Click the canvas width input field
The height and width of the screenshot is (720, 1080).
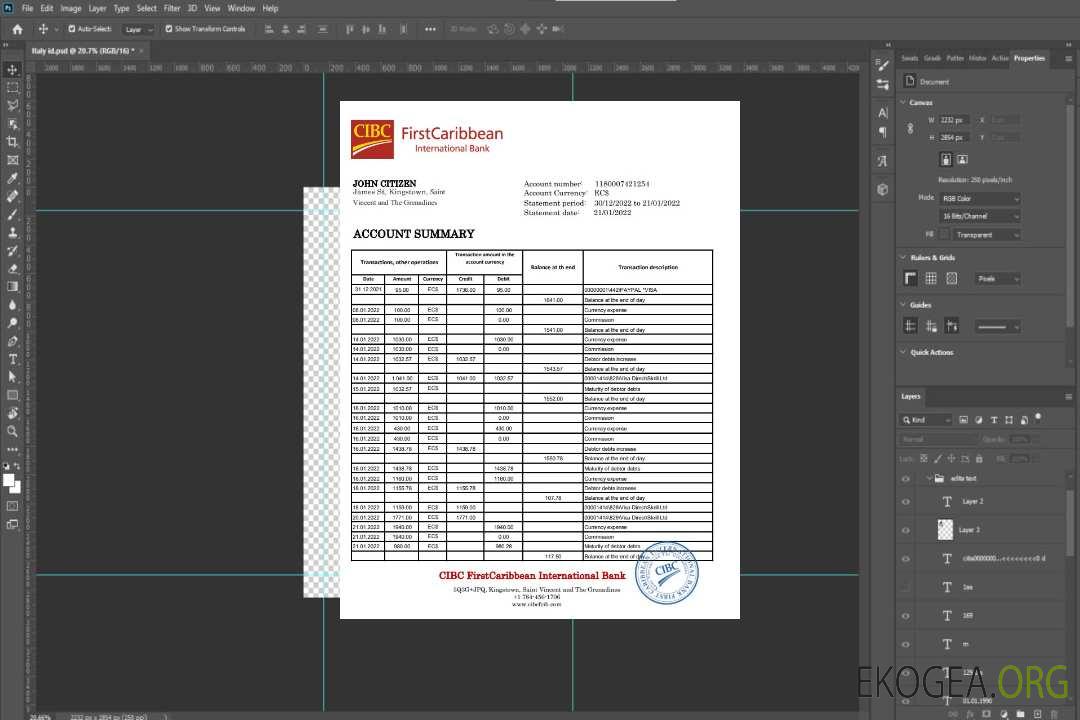(x=954, y=120)
